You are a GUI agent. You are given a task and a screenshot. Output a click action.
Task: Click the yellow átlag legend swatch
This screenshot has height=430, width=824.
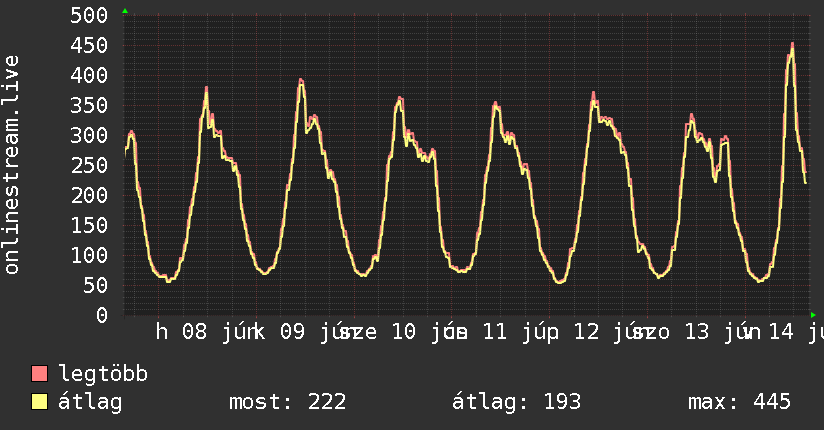pos(39,402)
